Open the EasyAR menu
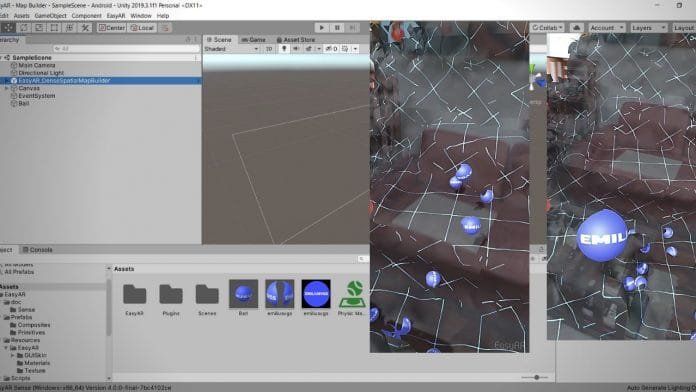 pyautogui.click(x=116, y=16)
